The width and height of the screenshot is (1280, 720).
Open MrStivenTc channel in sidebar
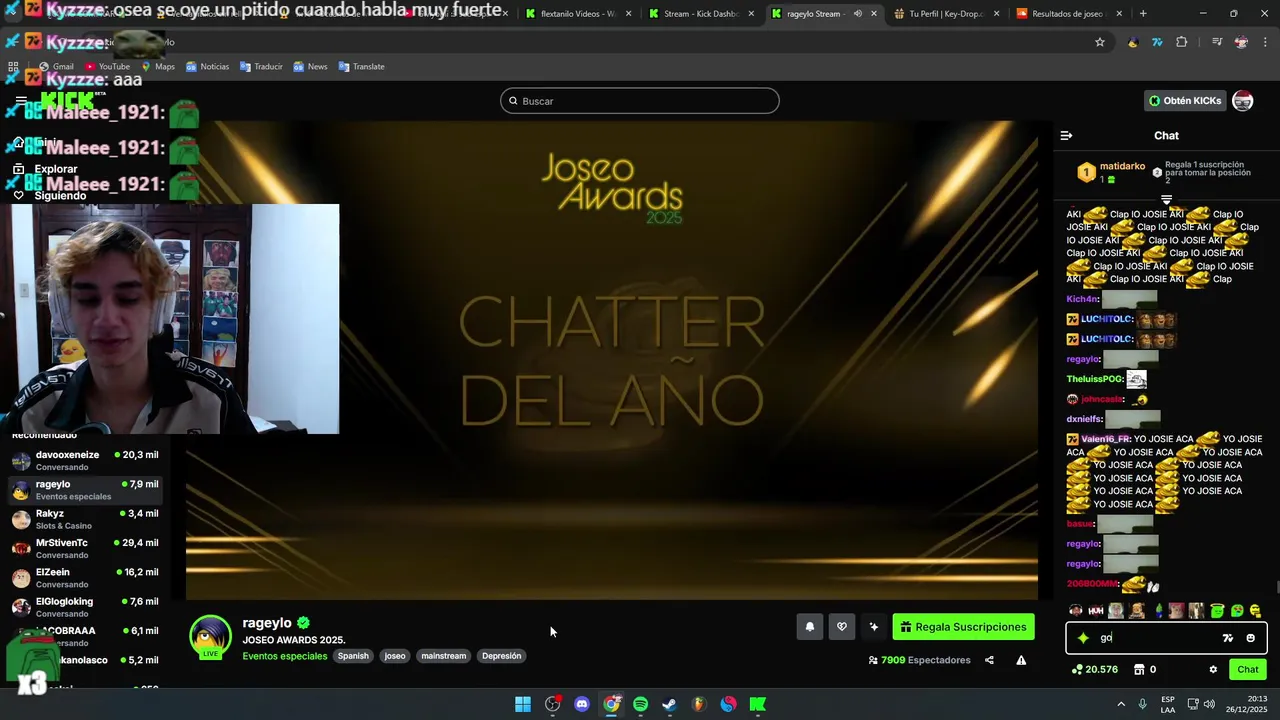85,548
